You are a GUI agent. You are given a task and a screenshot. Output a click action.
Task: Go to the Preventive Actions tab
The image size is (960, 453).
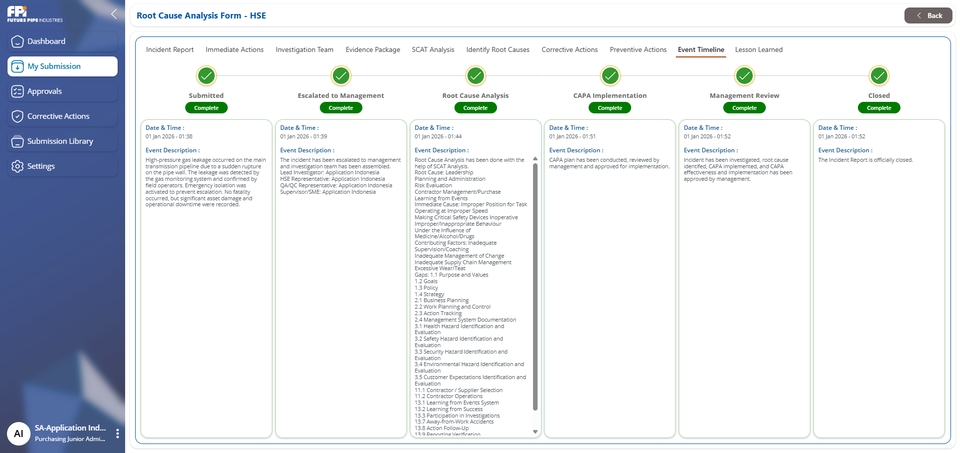point(638,49)
